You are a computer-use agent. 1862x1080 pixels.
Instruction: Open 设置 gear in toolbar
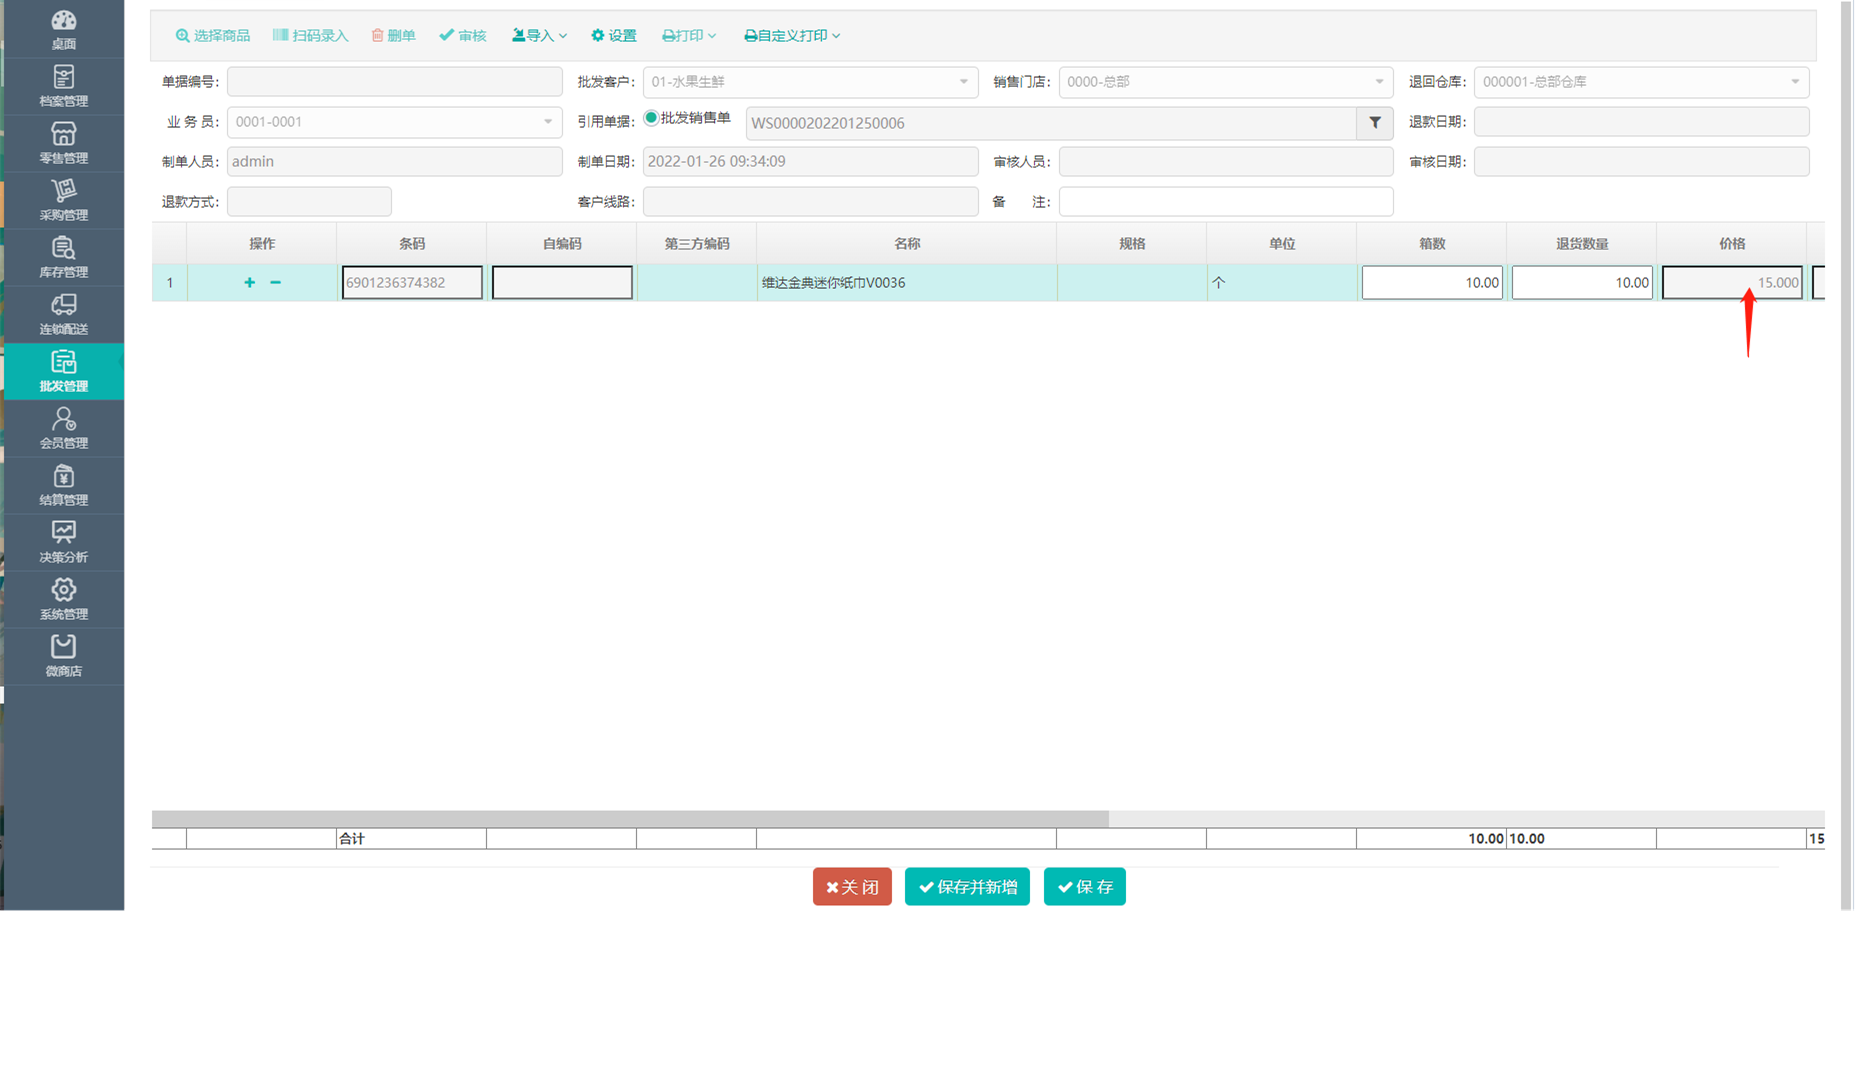[613, 35]
